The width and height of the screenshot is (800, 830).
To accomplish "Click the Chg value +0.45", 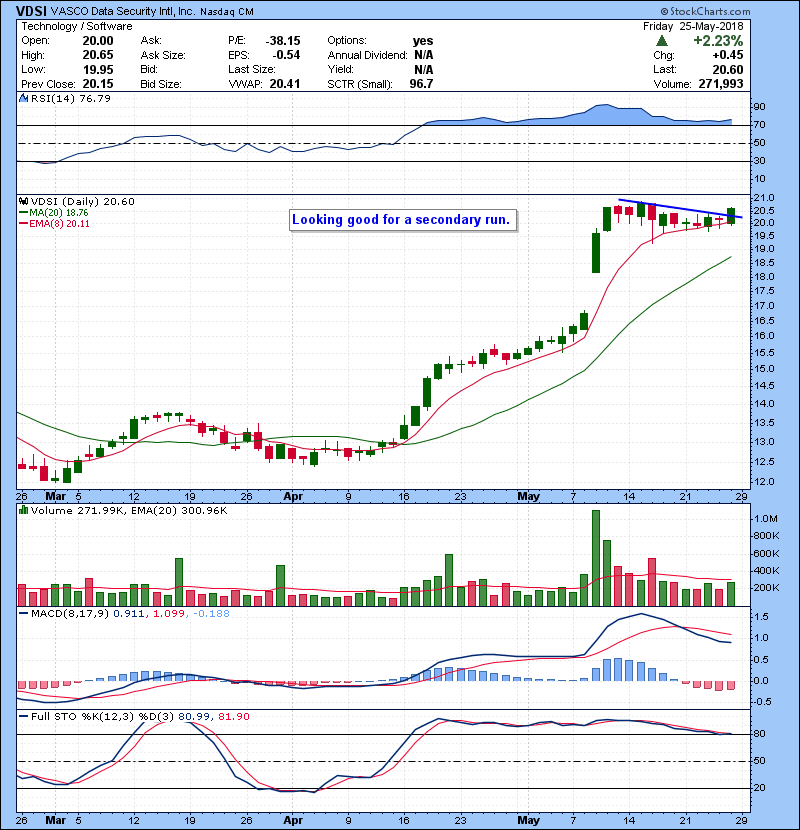I will 727,55.
